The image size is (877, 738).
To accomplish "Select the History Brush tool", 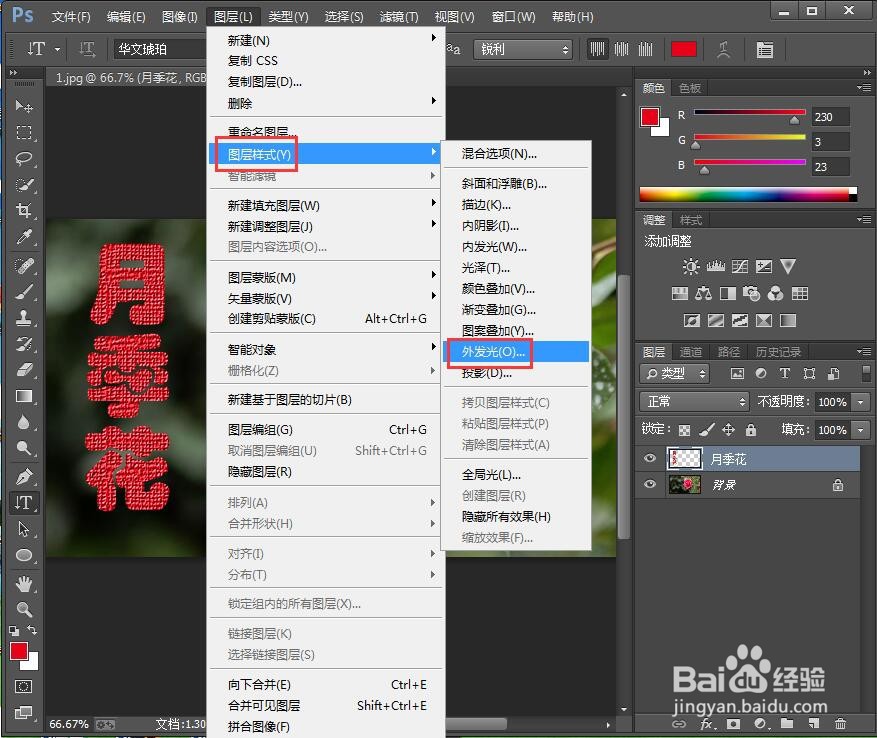I will [x=23, y=344].
